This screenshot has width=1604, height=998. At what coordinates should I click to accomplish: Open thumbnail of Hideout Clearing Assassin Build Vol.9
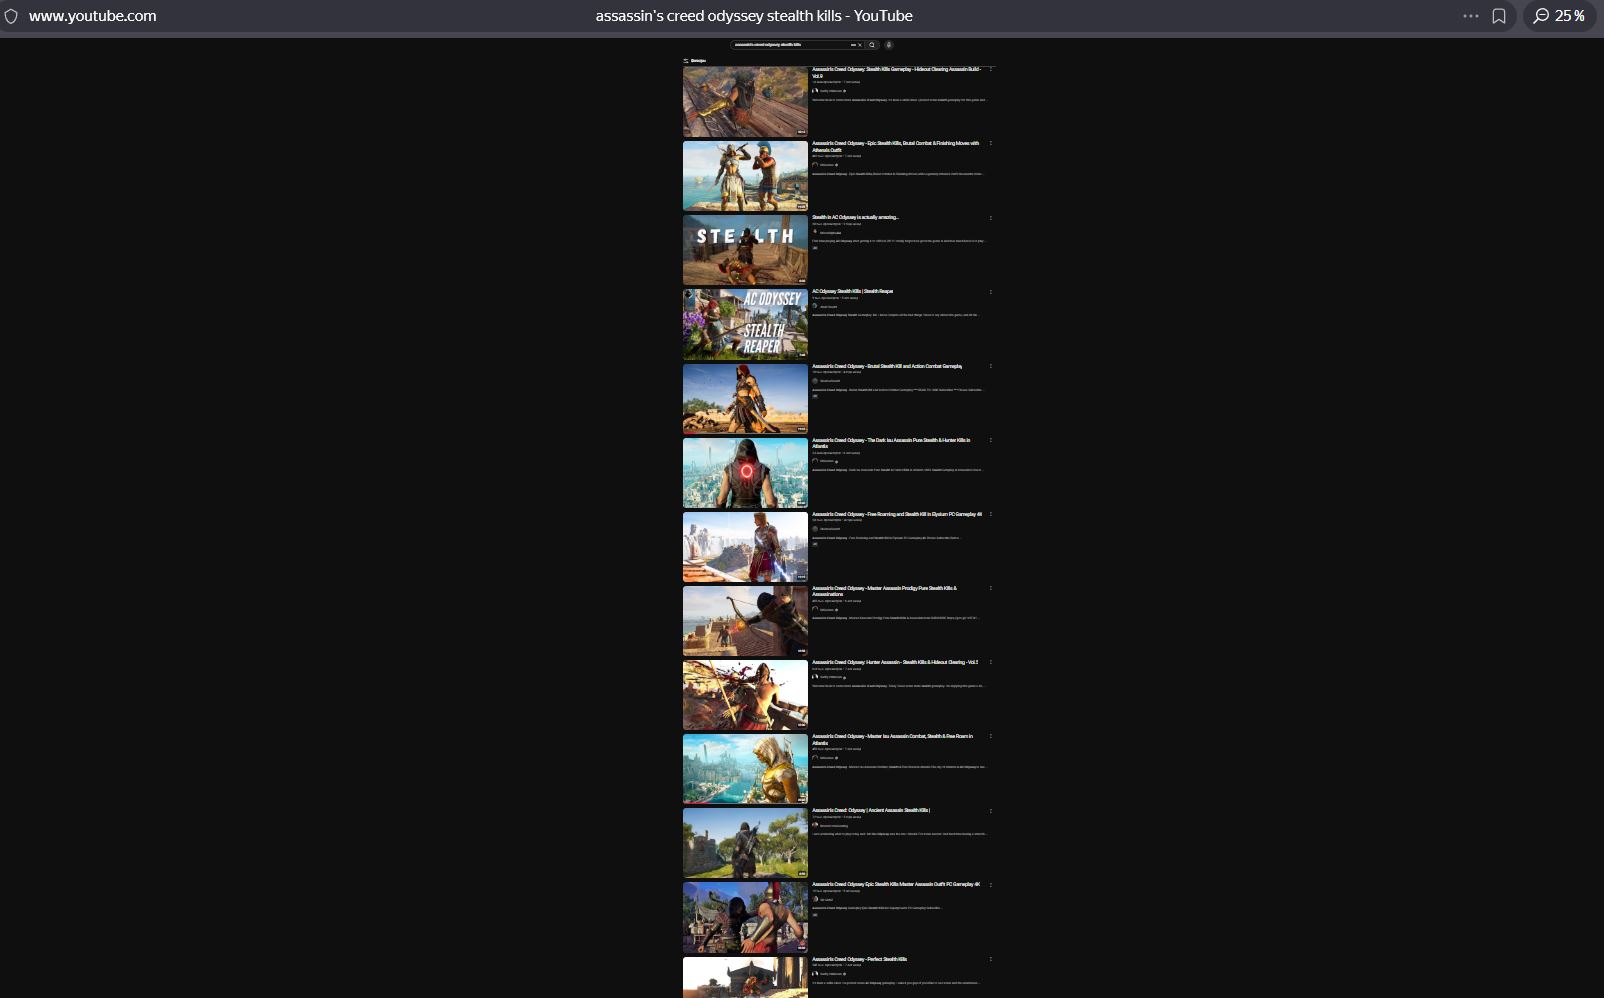745,102
